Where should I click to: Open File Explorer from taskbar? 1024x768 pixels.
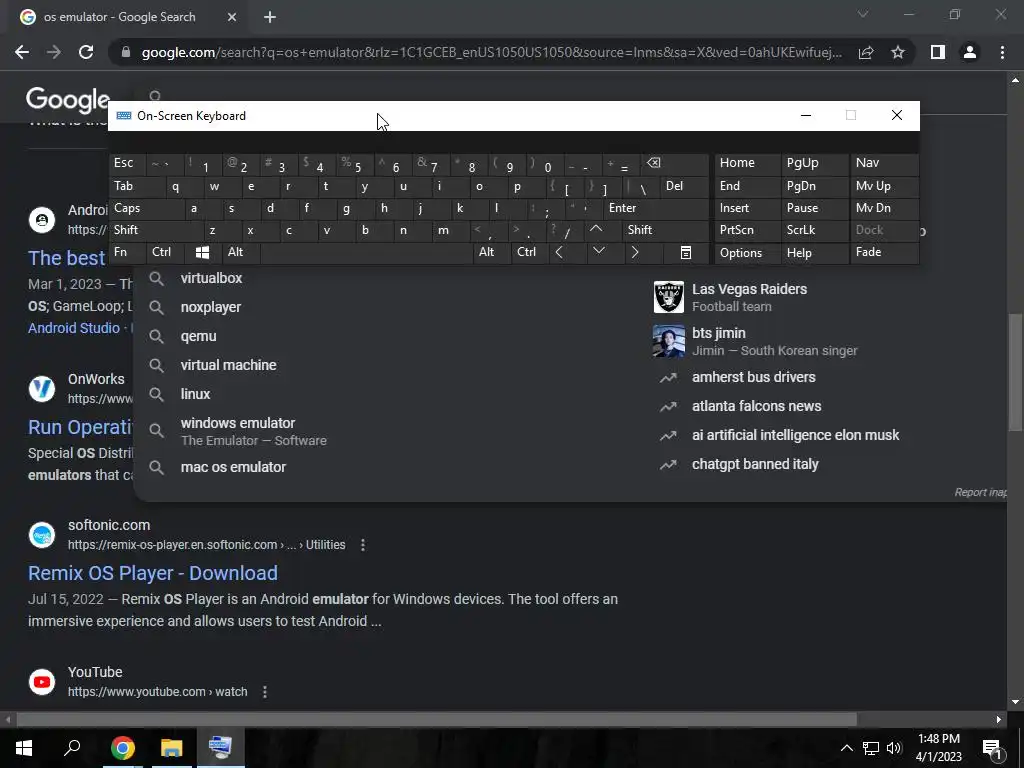172,748
